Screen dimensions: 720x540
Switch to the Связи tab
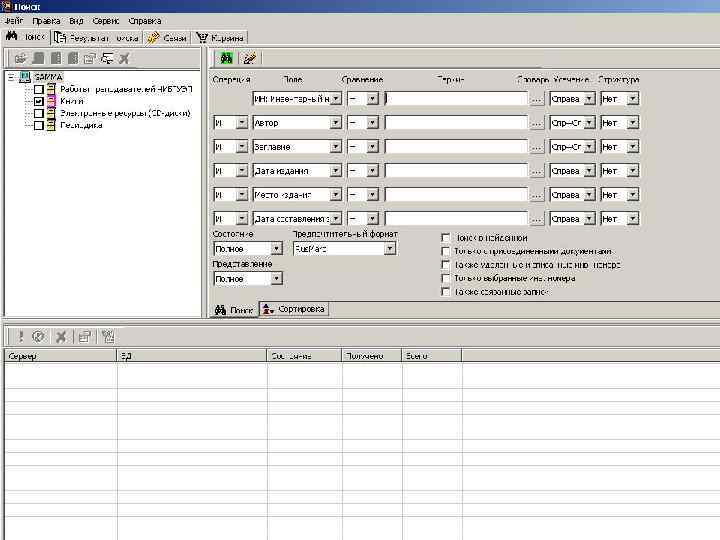167,38
